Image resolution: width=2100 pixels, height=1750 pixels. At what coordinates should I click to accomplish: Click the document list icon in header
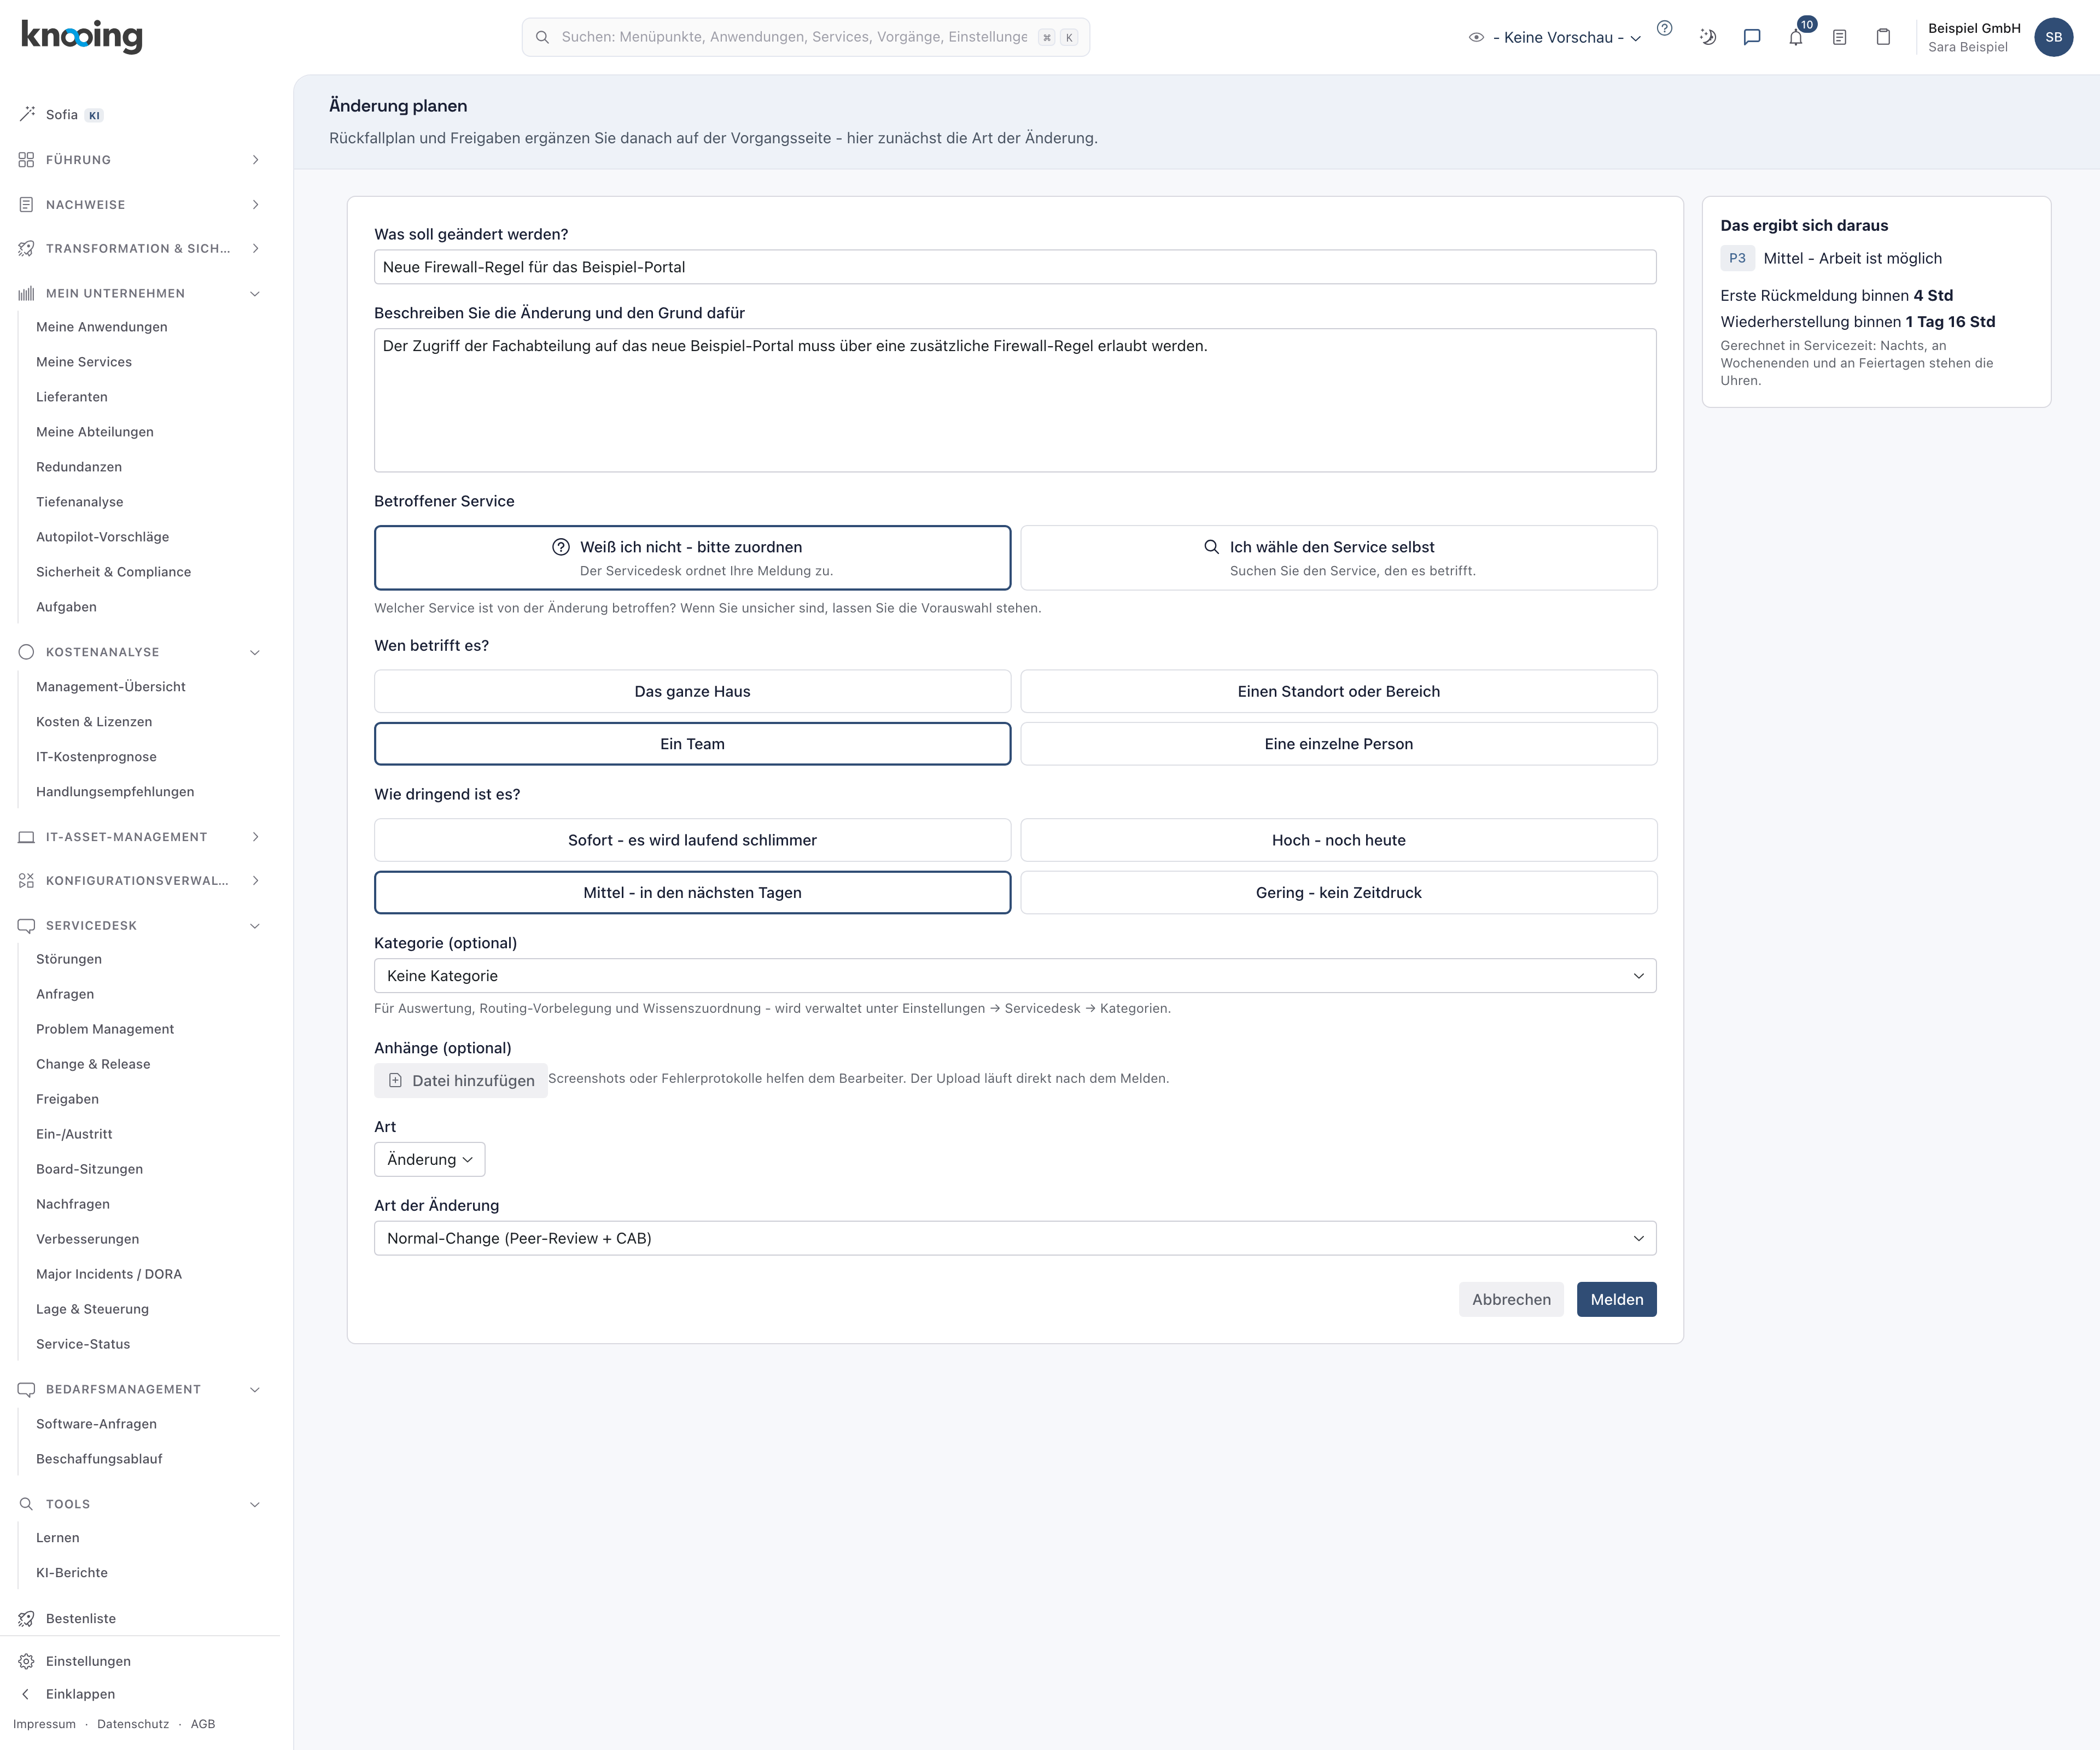1839,37
